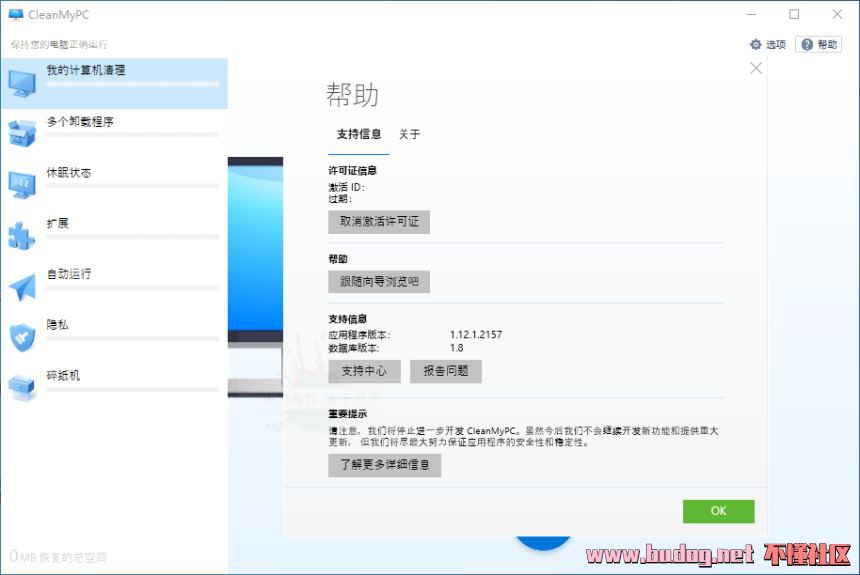Click the options gear icon
This screenshot has width=860, height=575.
756,44
